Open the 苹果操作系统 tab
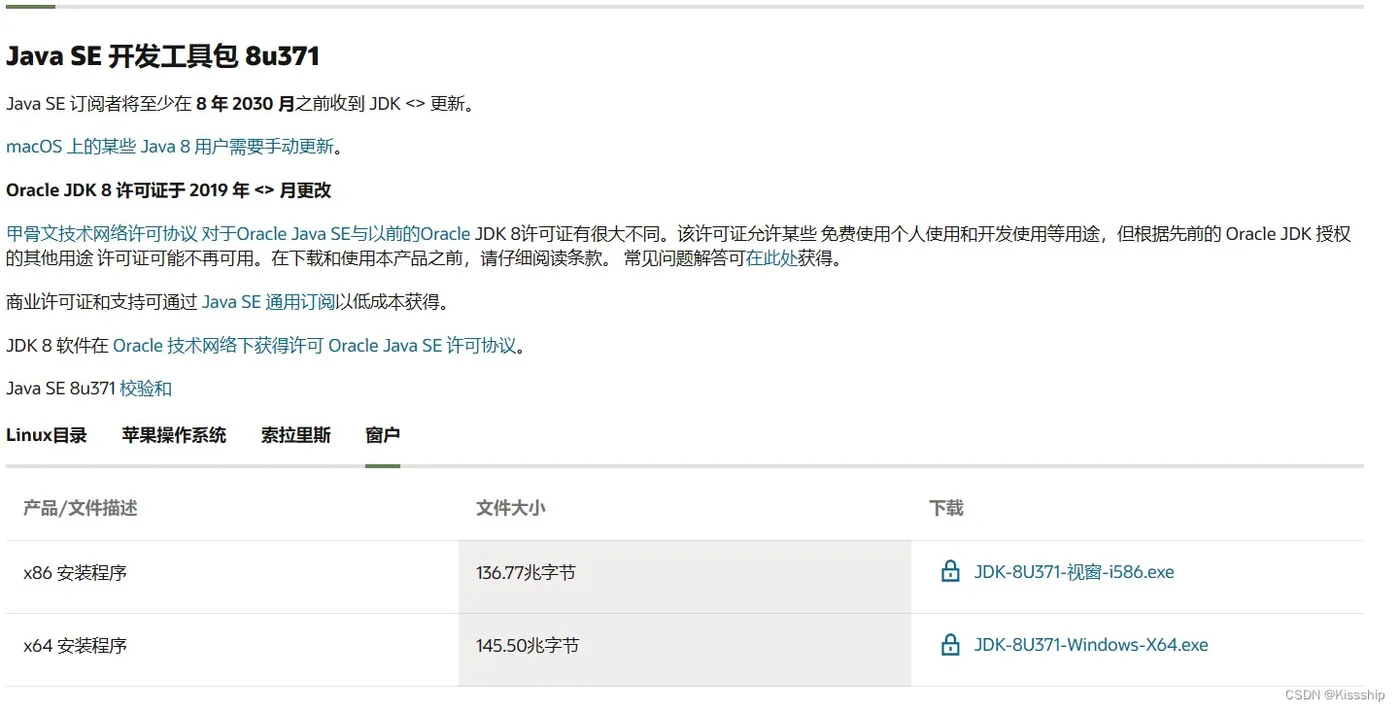Screen dimensions: 1400x711 174,436
